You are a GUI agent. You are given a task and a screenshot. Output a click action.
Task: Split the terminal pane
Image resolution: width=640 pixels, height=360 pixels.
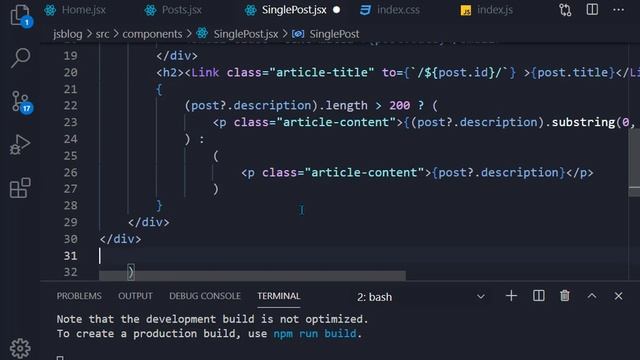coord(538,296)
